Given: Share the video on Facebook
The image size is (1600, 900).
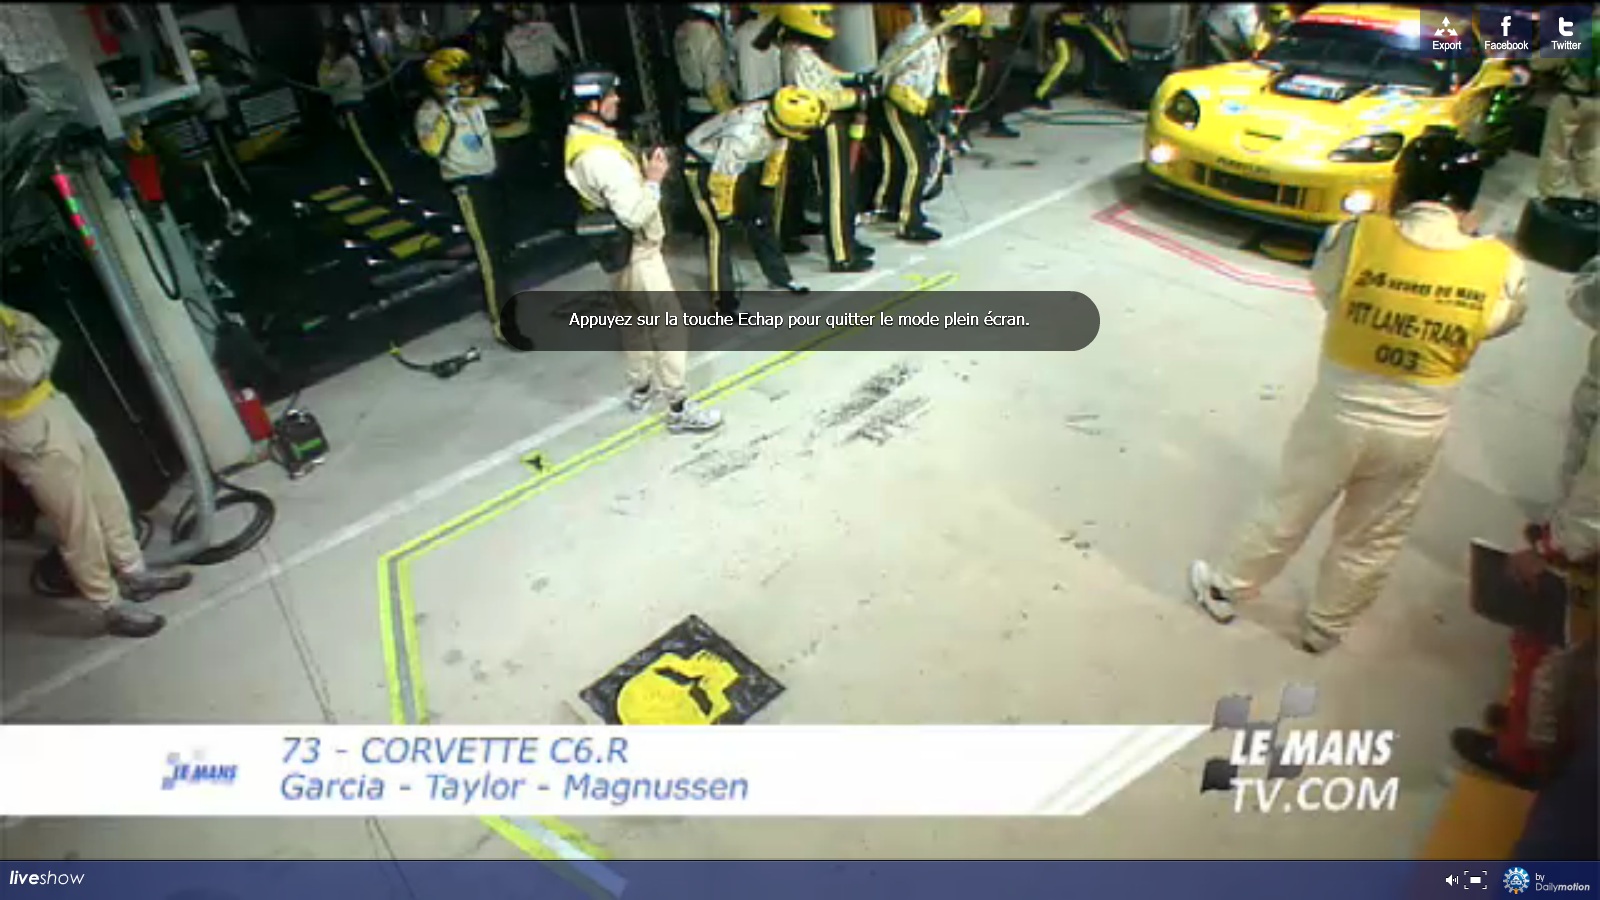Looking at the screenshot, I should point(1505,31).
